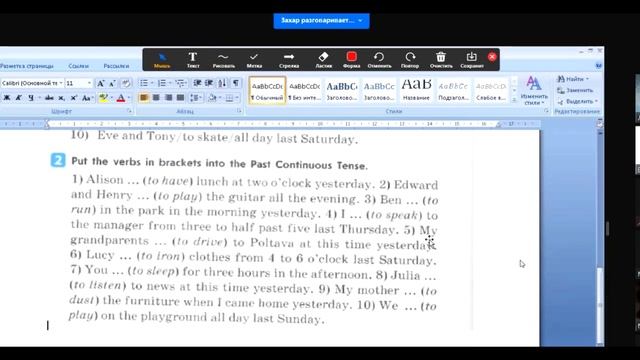
Task: Toggle italic formatting (К)
Action: 18,98
